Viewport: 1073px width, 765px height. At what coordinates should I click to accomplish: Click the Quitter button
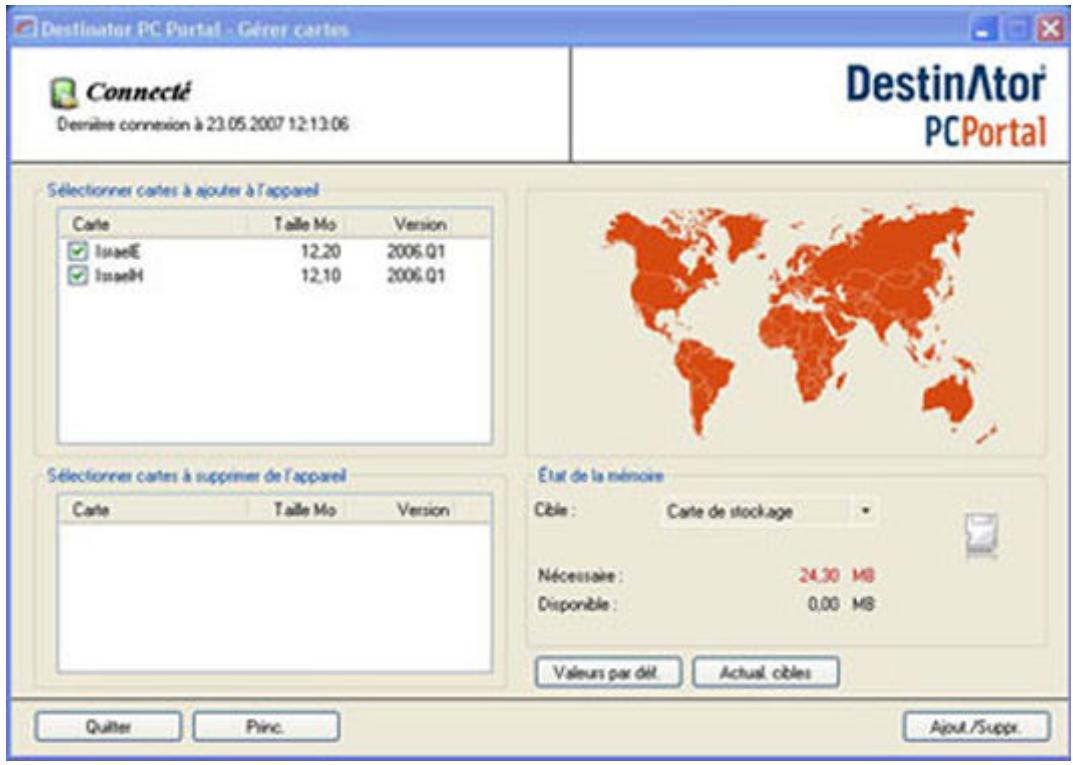(108, 727)
